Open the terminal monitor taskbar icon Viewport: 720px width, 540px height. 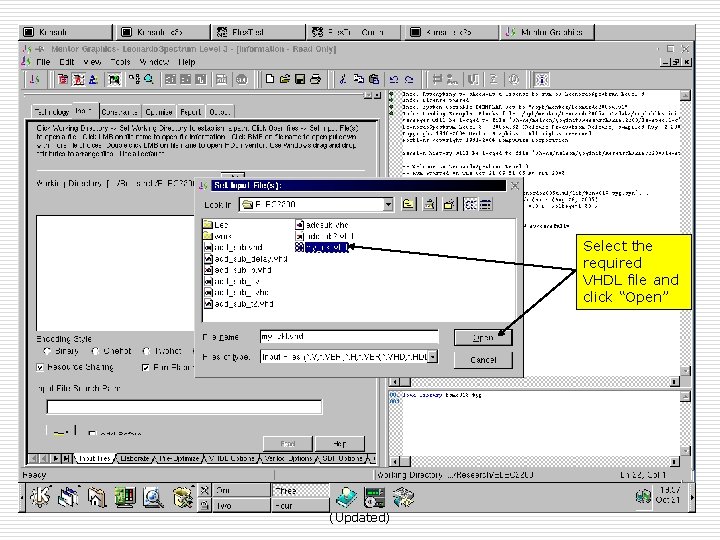tap(125, 497)
